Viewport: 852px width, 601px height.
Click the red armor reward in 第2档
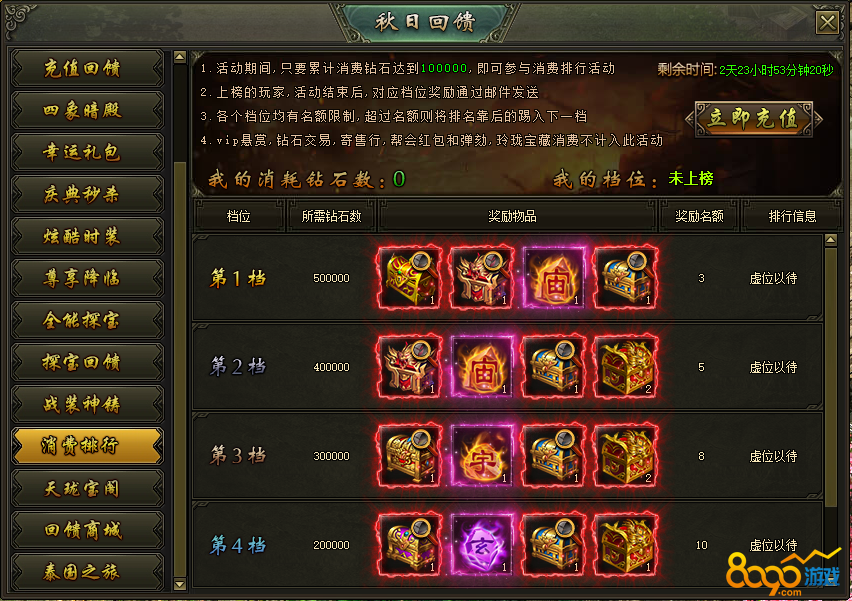pyautogui.click(x=409, y=367)
